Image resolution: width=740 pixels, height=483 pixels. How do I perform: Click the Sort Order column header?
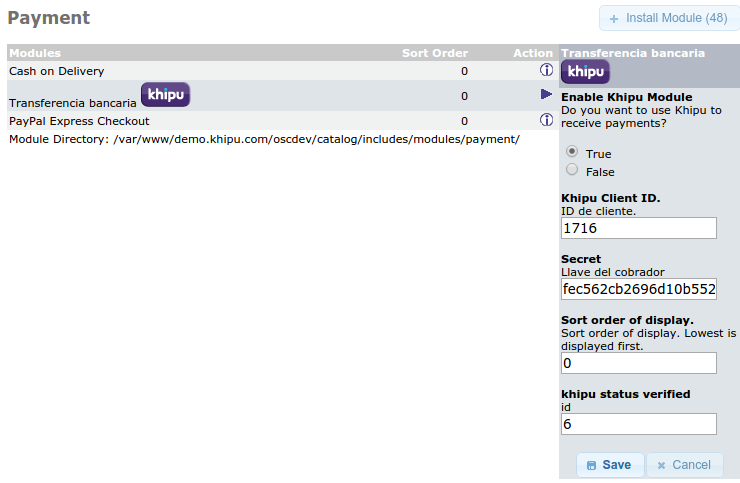tap(435, 53)
